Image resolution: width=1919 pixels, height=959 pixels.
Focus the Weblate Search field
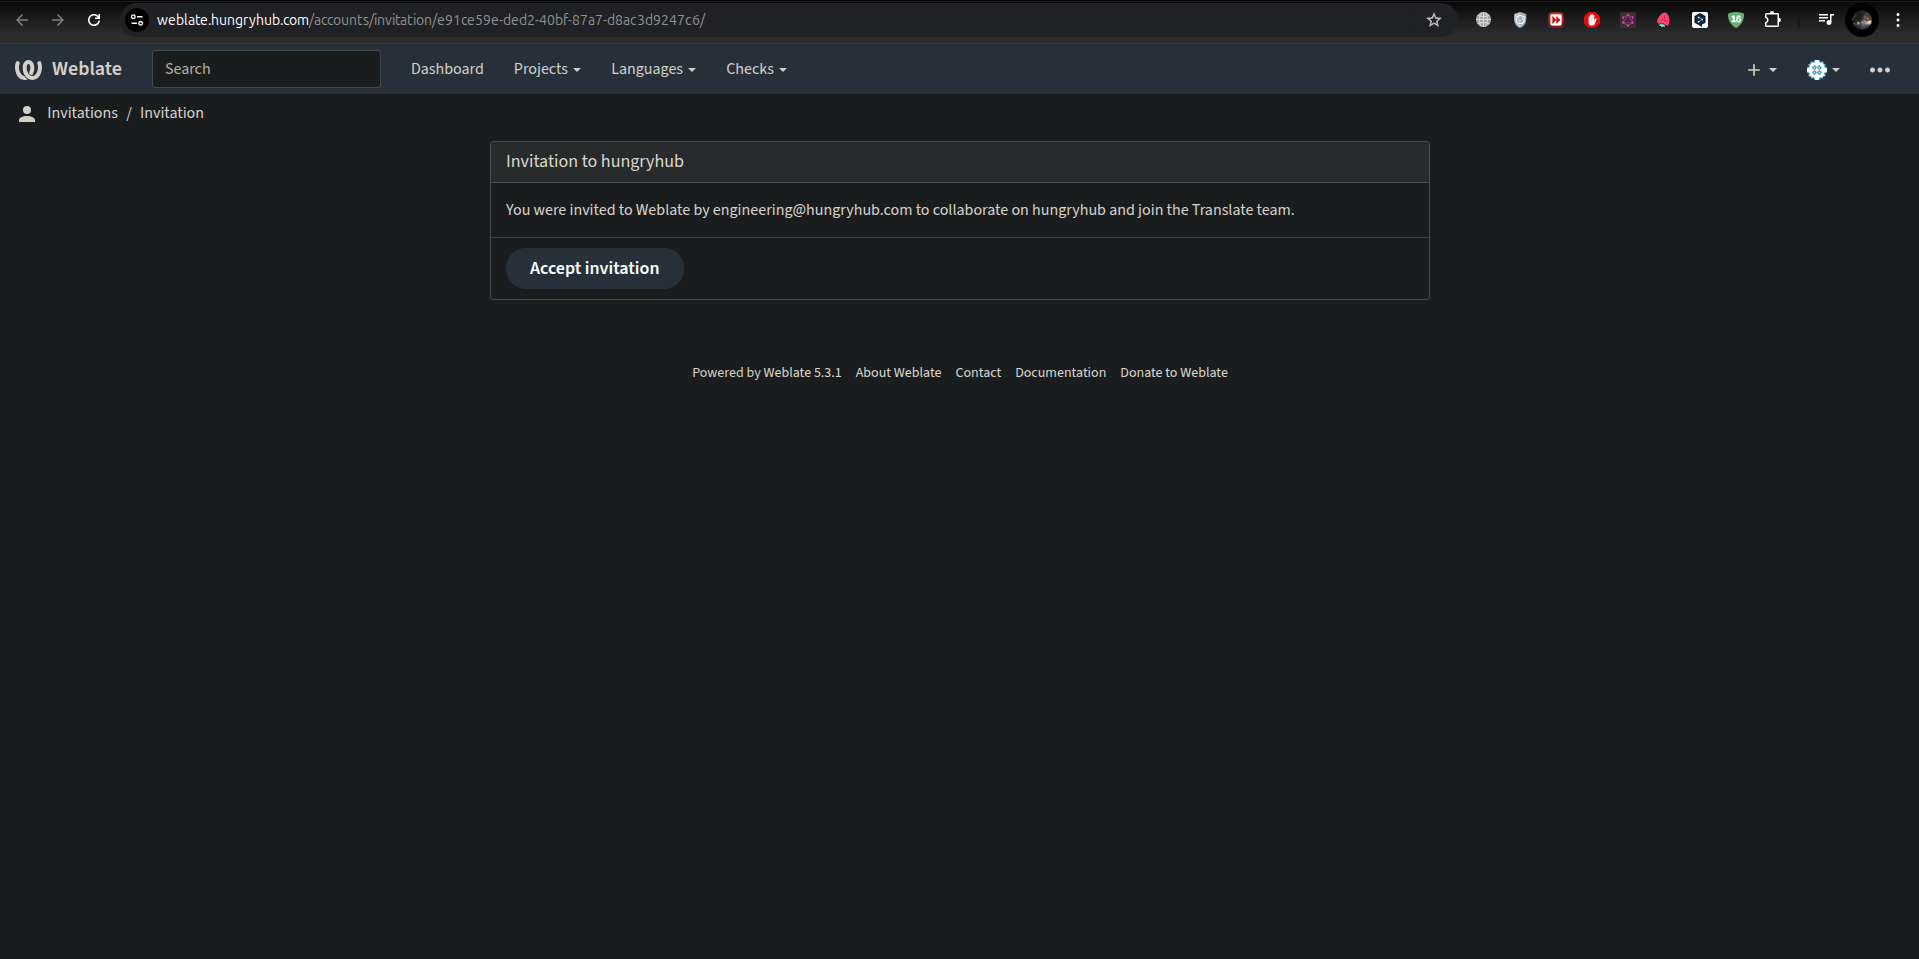tap(266, 69)
